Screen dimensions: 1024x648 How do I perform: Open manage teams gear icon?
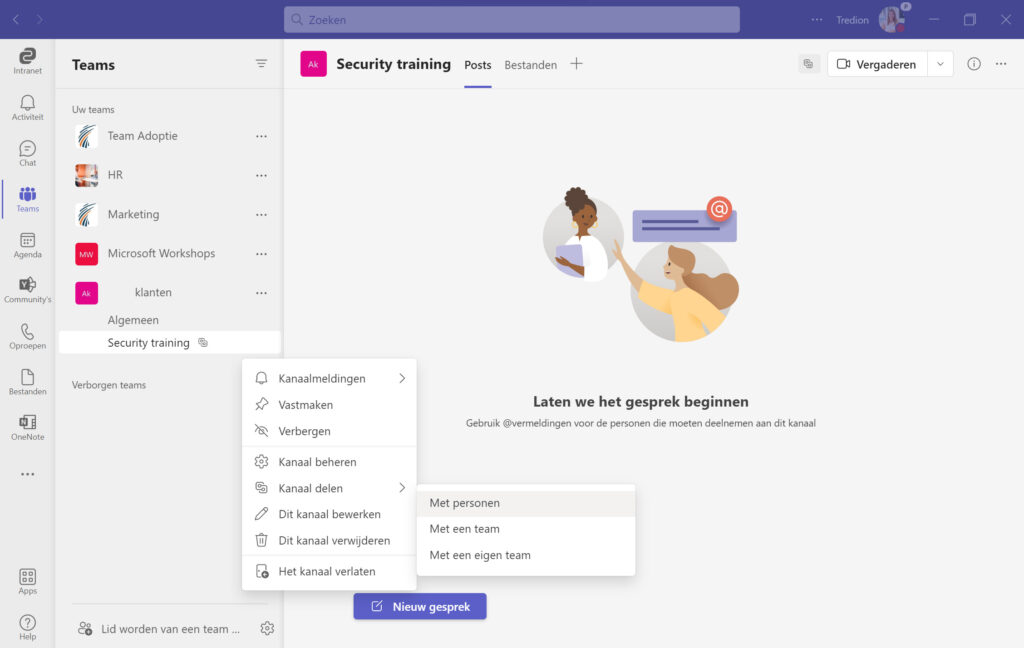pyautogui.click(x=267, y=628)
